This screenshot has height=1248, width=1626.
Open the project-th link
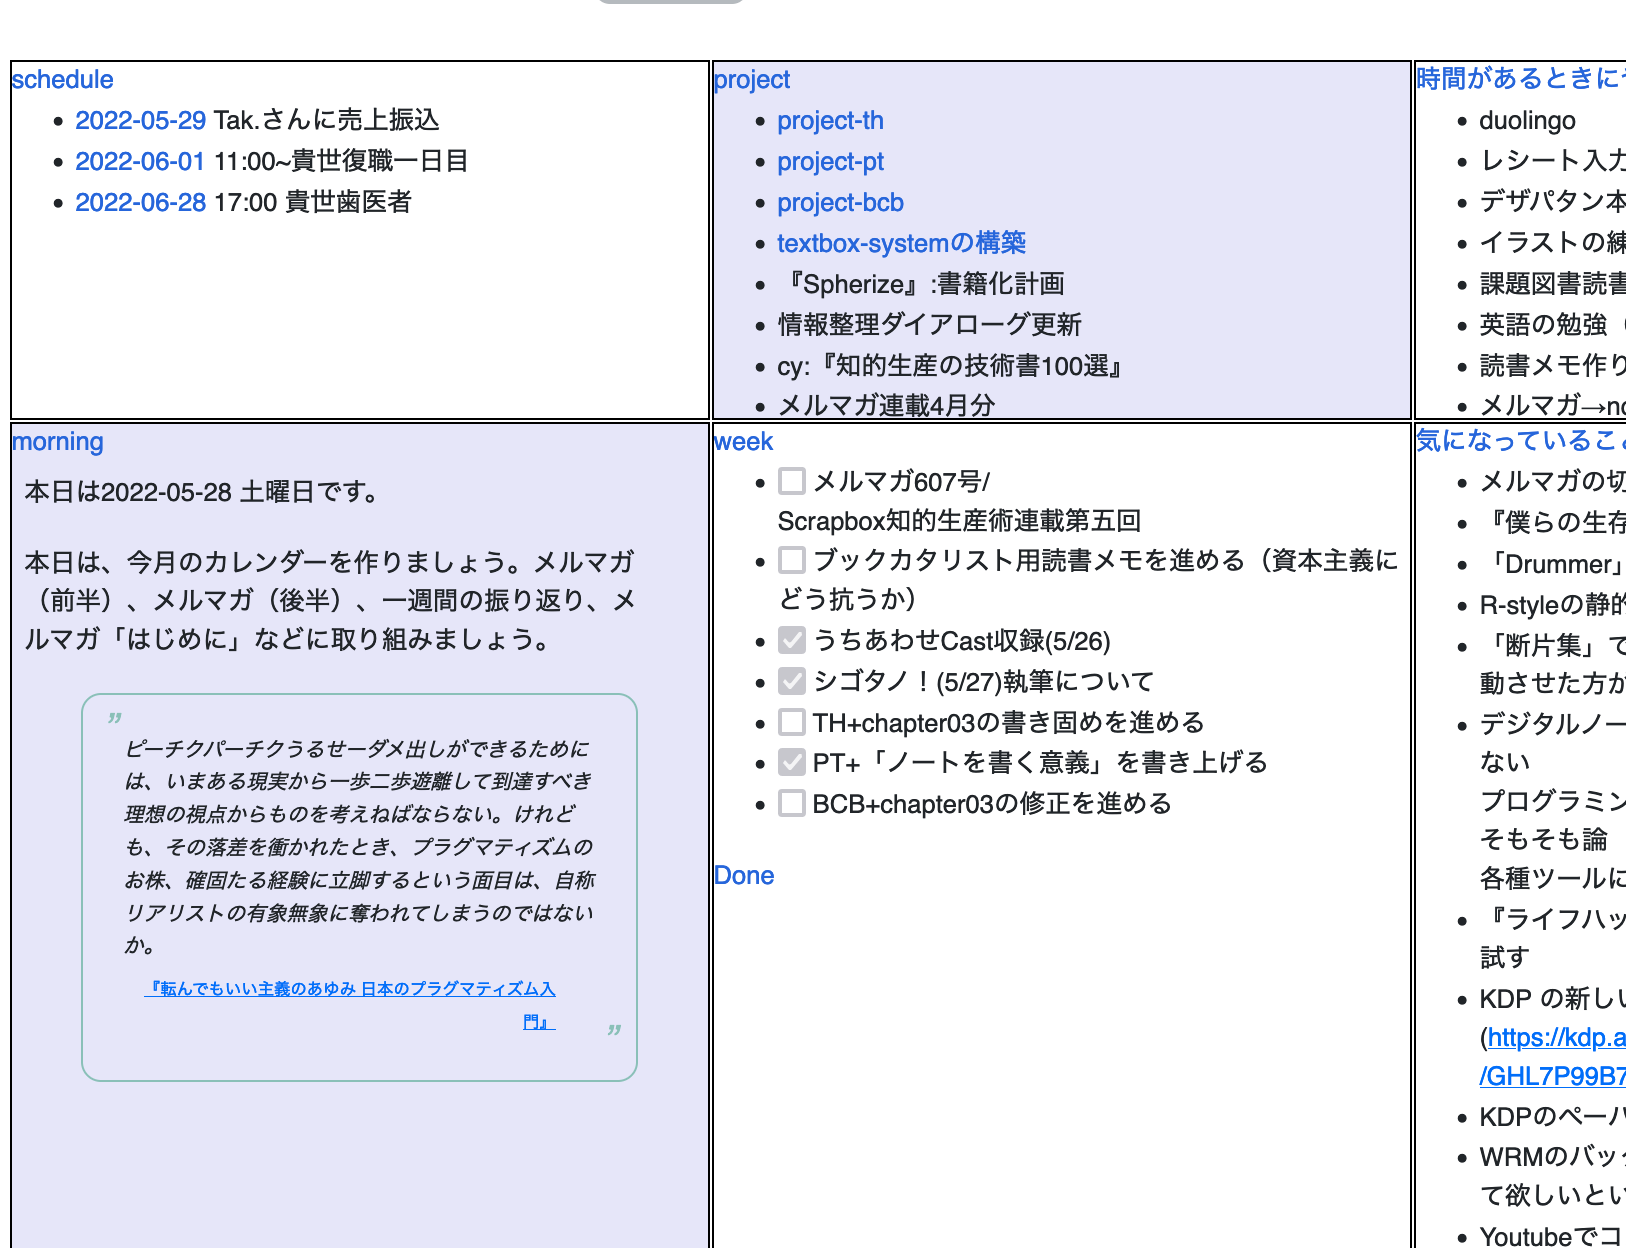coord(830,121)
